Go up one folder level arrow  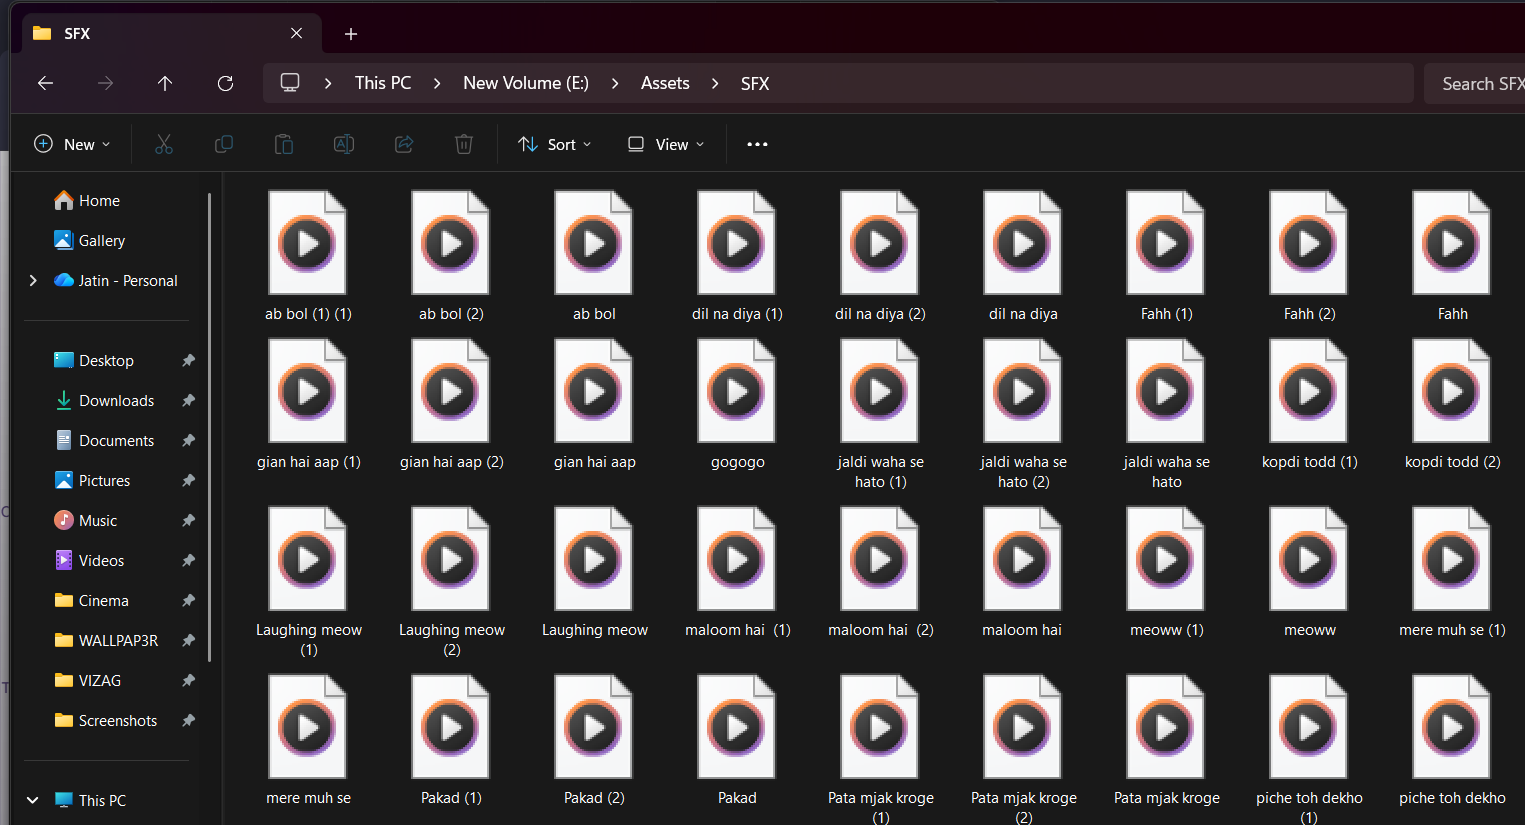[165, 83]
